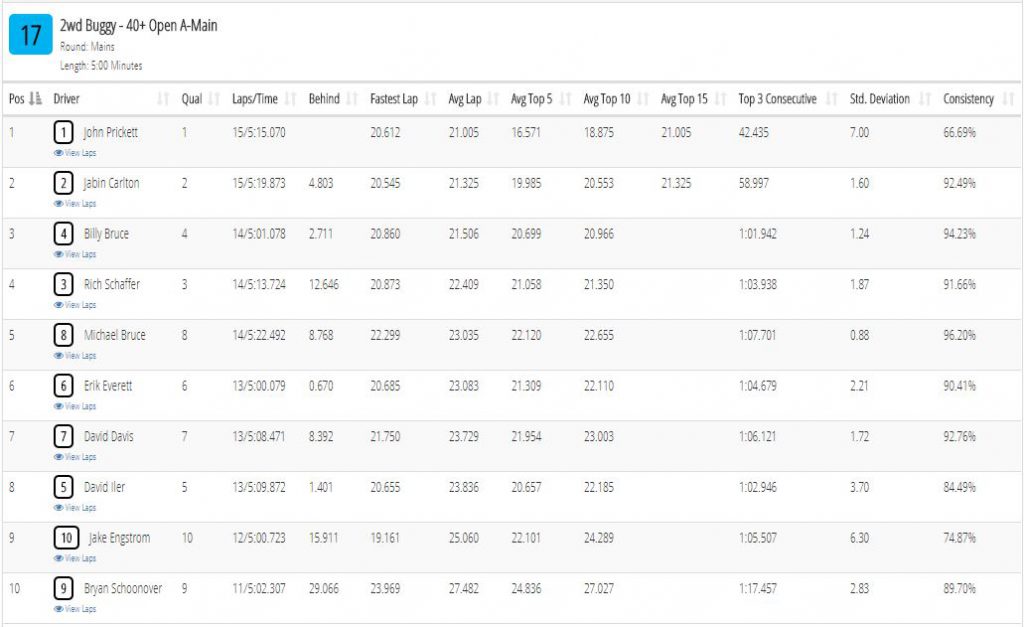Open View Laps under Jake Engstrom
Viewport: 1024px width, 627px height.
75,558
